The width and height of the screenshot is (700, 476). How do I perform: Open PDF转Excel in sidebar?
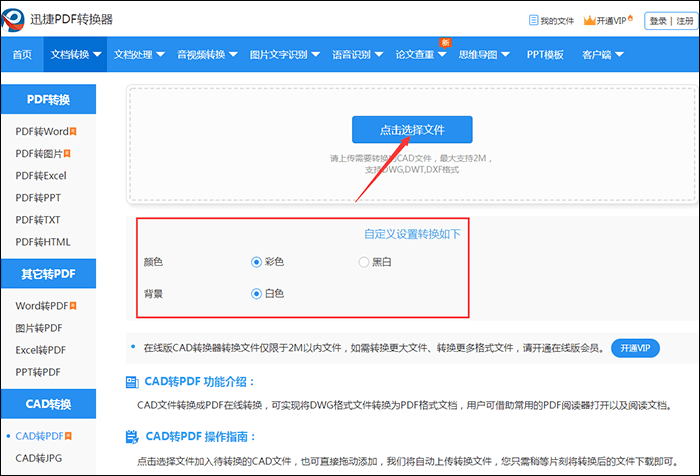(x=41, y=175)
